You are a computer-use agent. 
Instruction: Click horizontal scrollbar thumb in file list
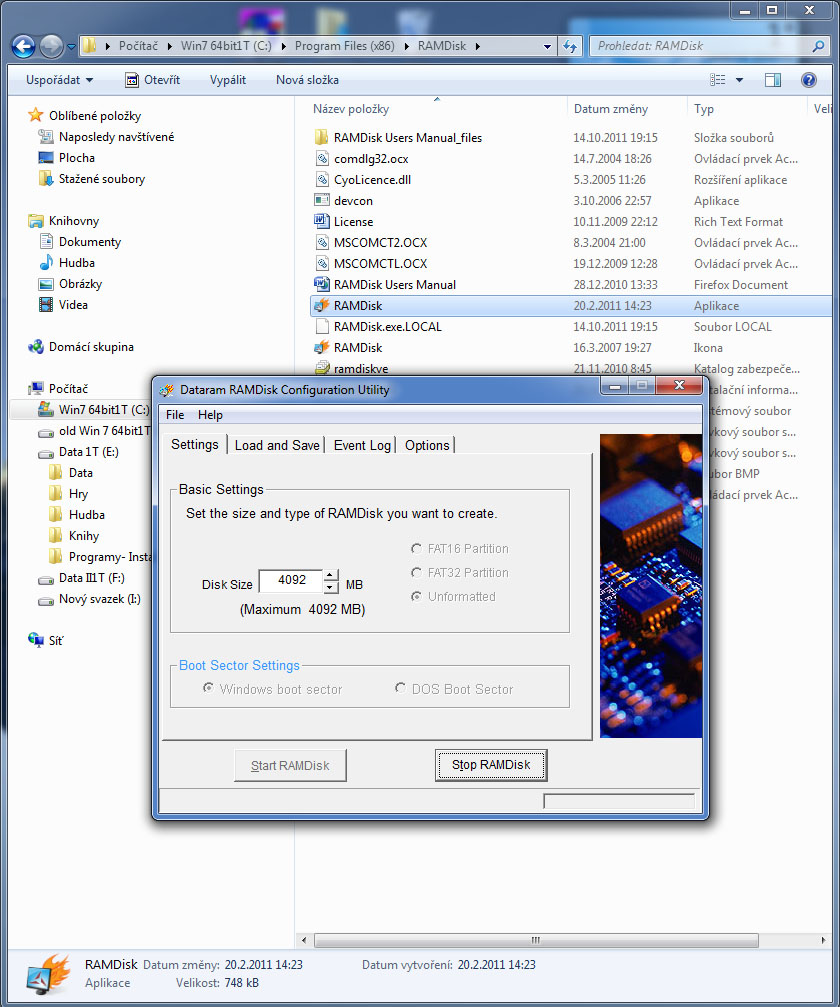pos(536,940)
